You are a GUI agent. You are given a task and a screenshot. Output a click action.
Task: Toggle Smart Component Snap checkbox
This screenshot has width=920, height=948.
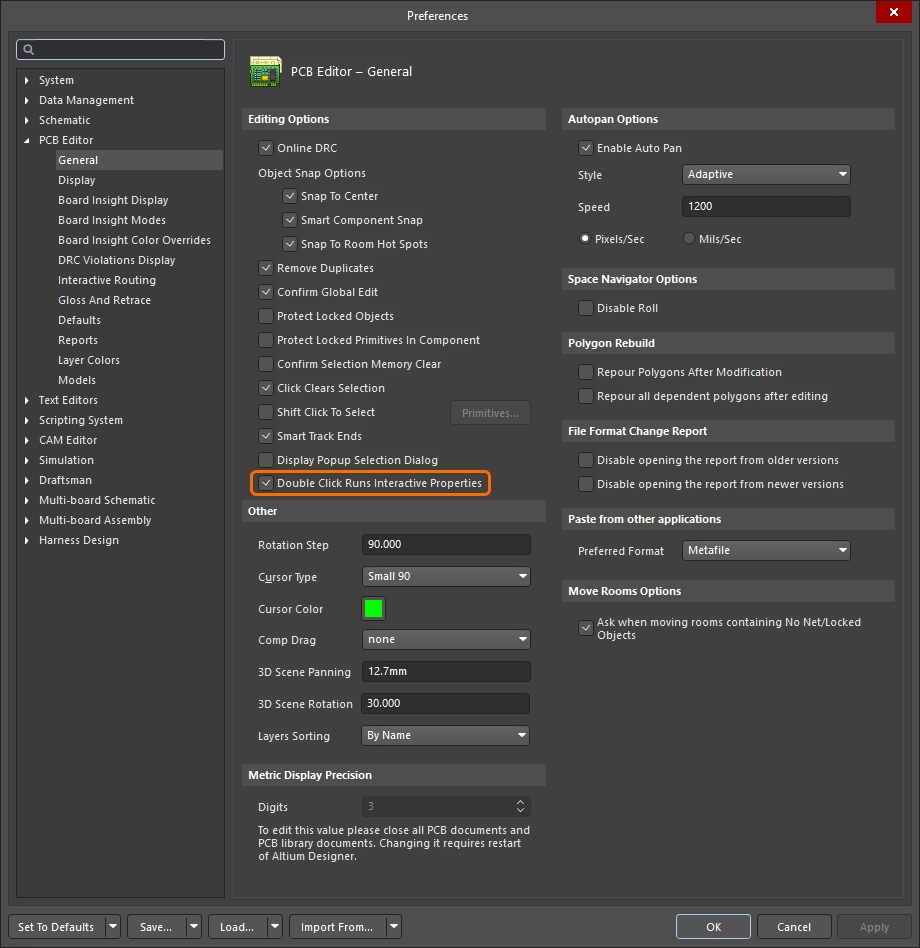[290, 220]
